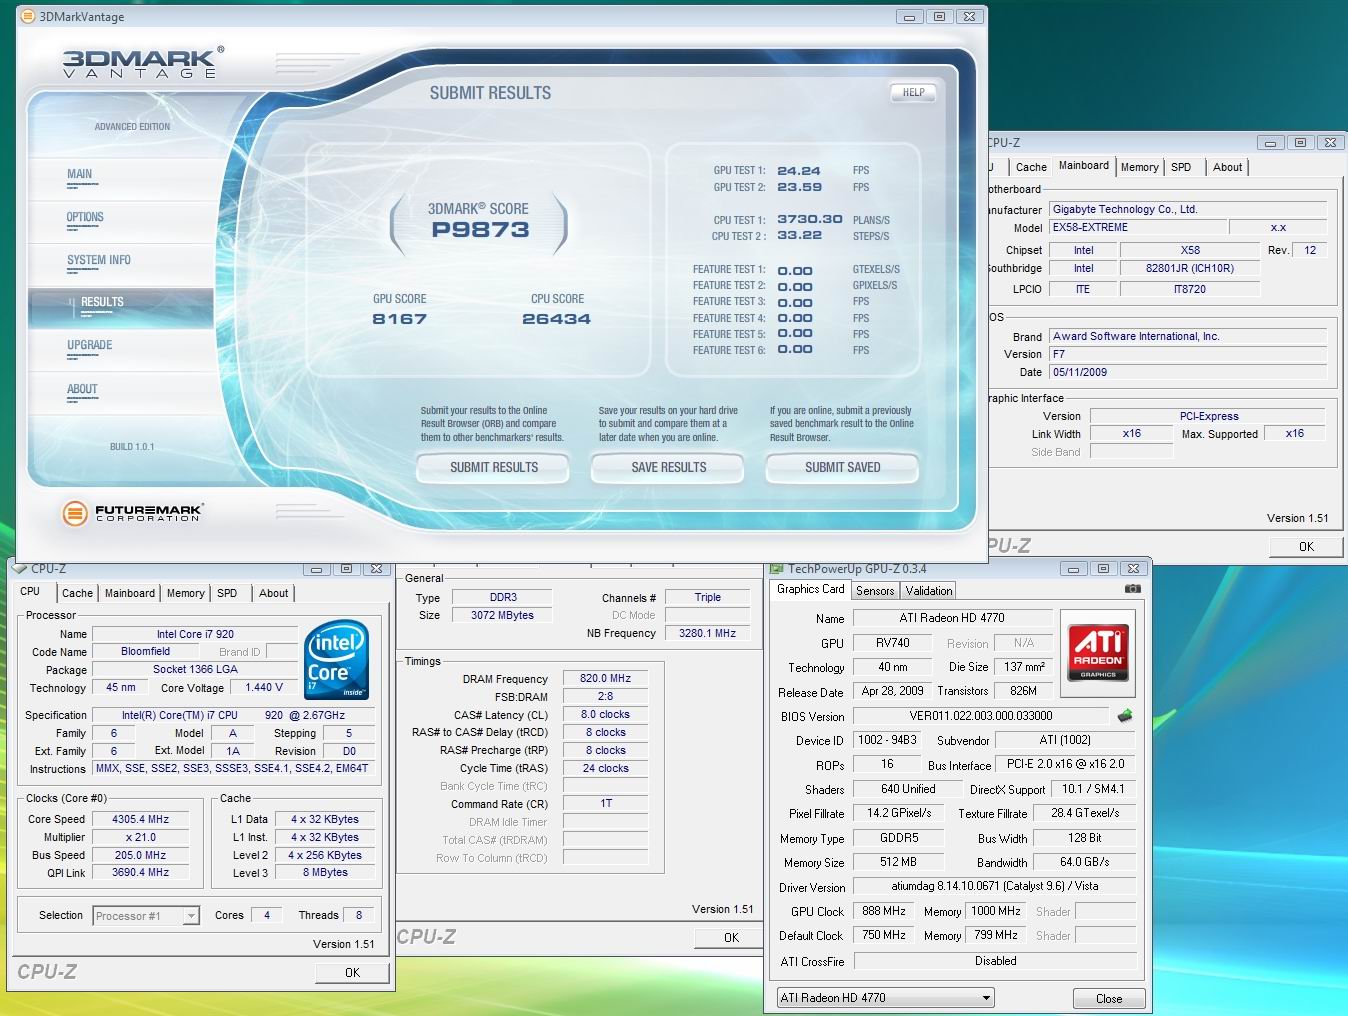Click OK in the CPU-Z CPU window
The height and width of the screenshot is (1016, 1348).
point(352,972)
